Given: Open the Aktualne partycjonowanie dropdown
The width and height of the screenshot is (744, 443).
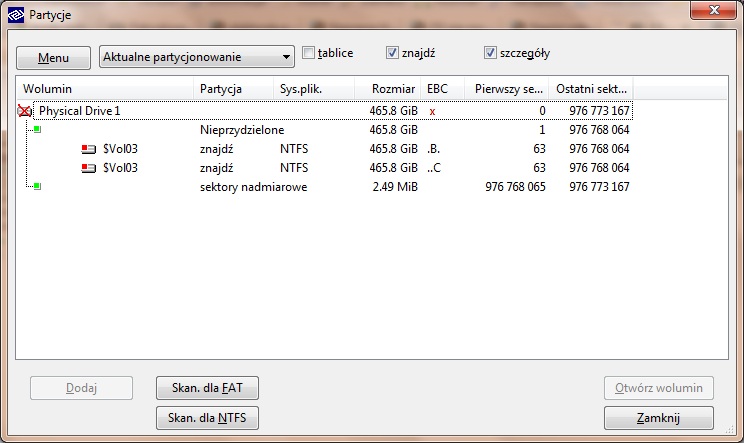Looking at the screenshot, I should point(196,57).
